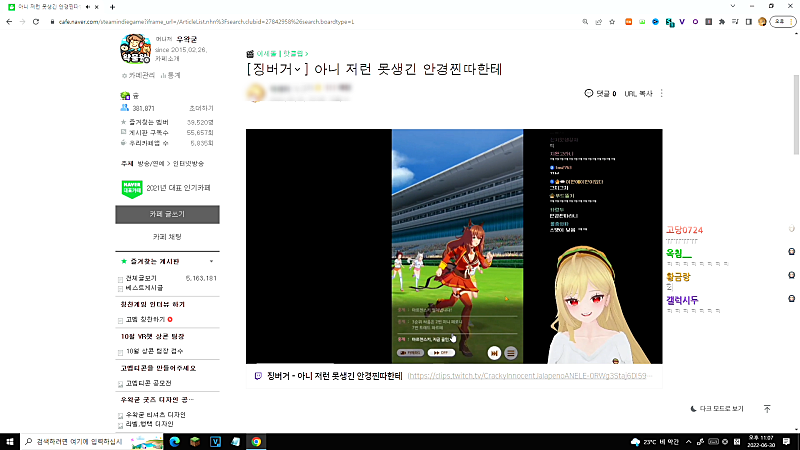Switch to Chrome in the taskbar
This screenshot has width=800, height=450.
pos(256,442)
